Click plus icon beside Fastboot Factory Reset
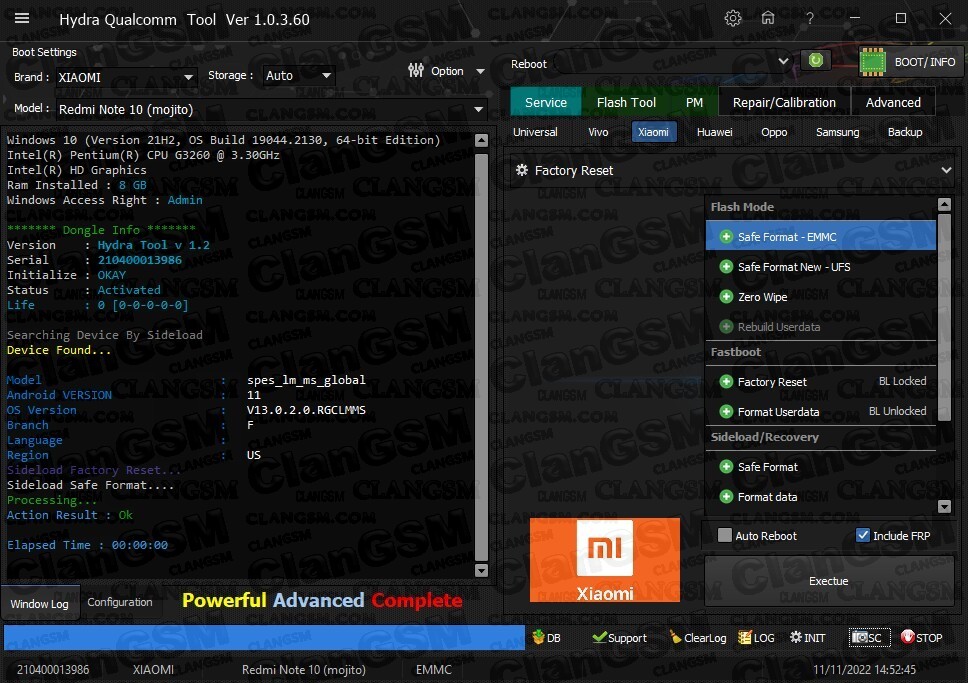 coord(726,382)
